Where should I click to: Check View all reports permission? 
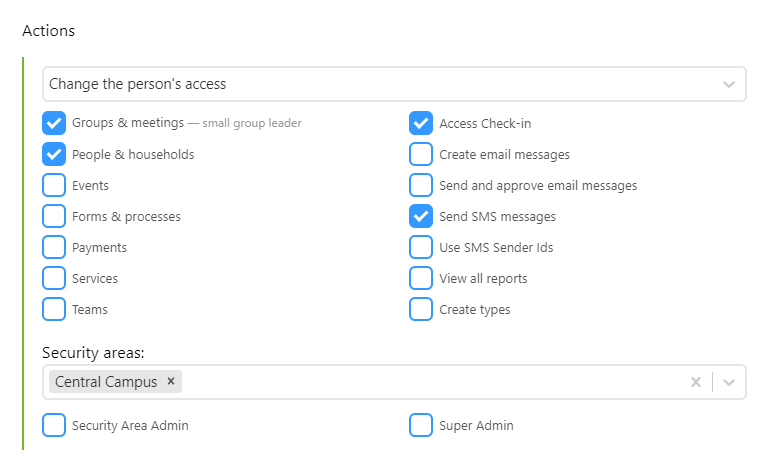click(421, 278)
